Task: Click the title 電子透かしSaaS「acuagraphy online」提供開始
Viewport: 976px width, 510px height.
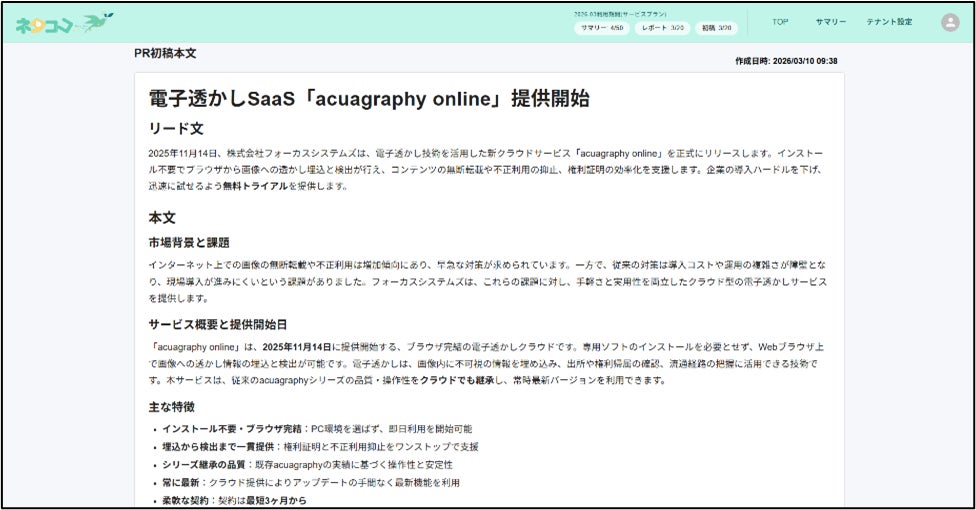Action: pyautogui.click(x=368, y=98)
